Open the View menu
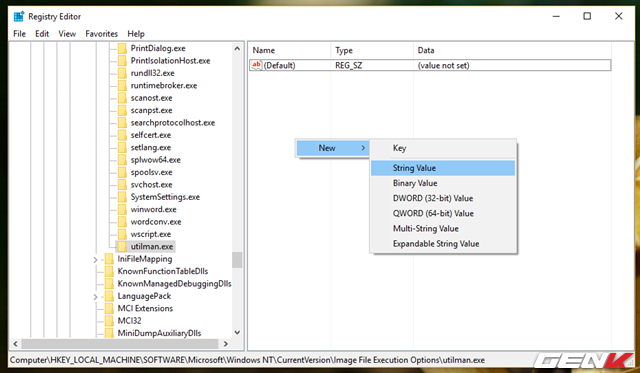Viewport: 640px width, 373px height. pos(67,34)
